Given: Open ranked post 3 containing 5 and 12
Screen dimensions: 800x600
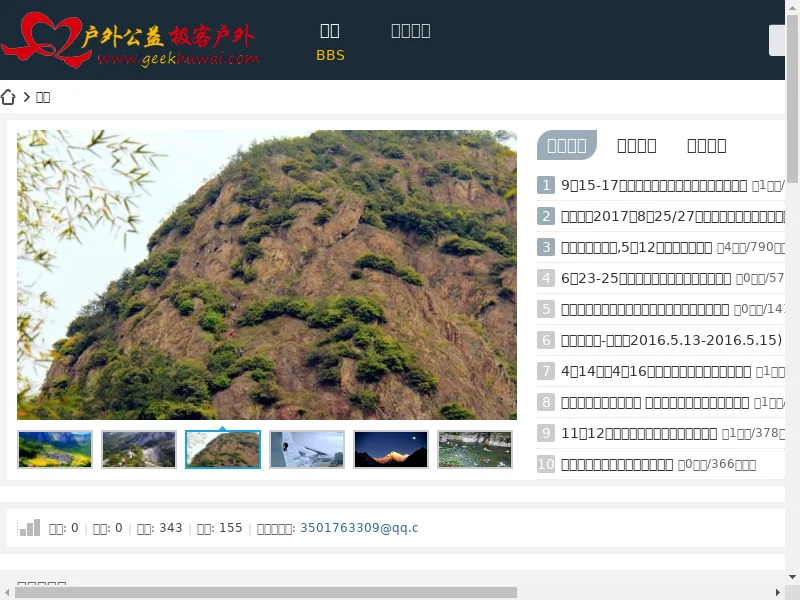Looking at the screenshot, I should 636,247.
